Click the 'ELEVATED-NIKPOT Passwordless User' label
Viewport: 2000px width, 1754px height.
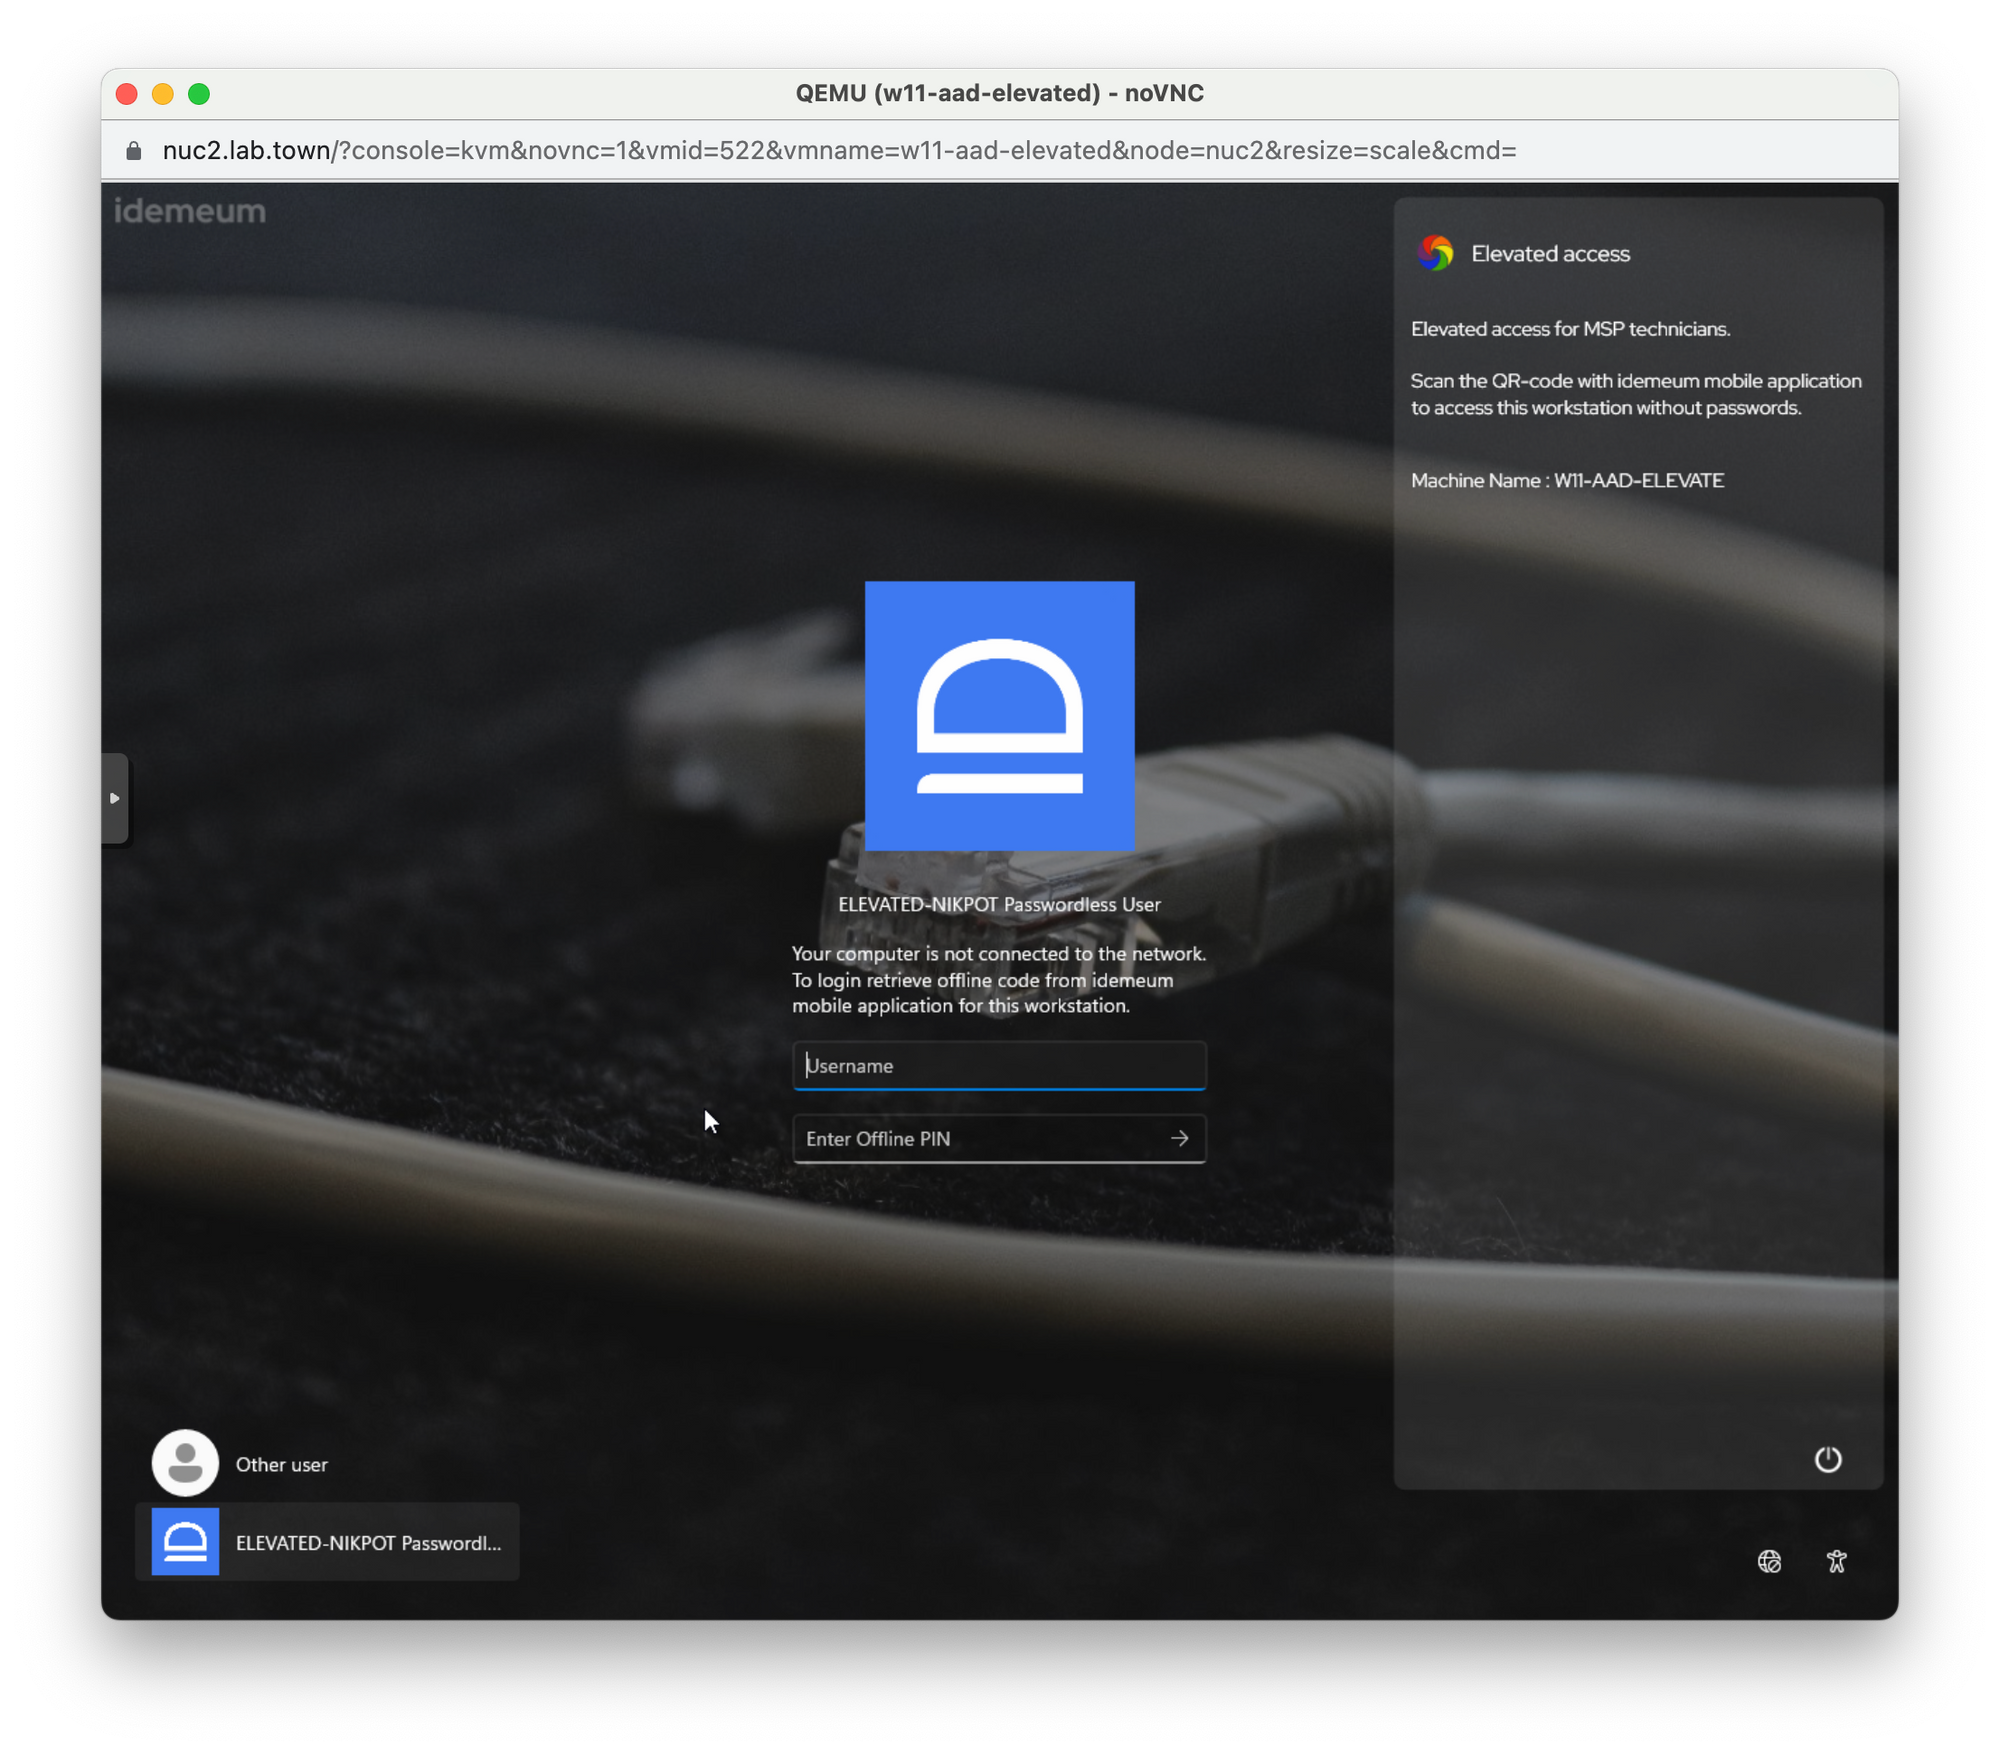coord(999,904)
